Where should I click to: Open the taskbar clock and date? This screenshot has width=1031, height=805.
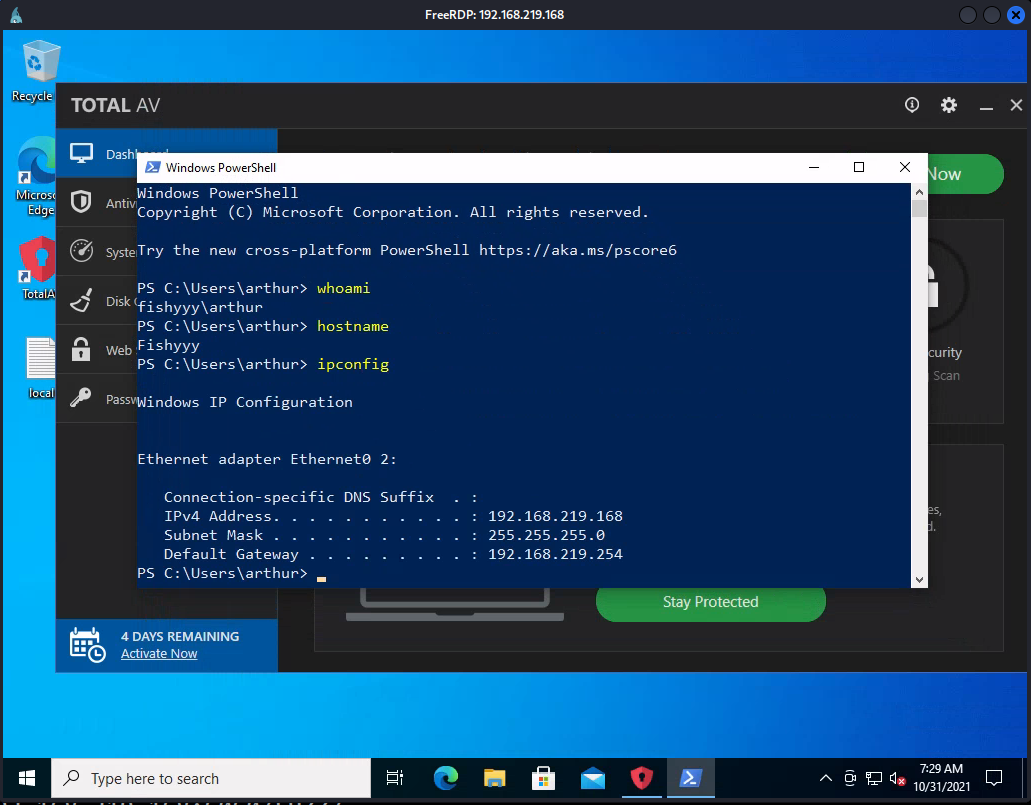tap(941, 777)
